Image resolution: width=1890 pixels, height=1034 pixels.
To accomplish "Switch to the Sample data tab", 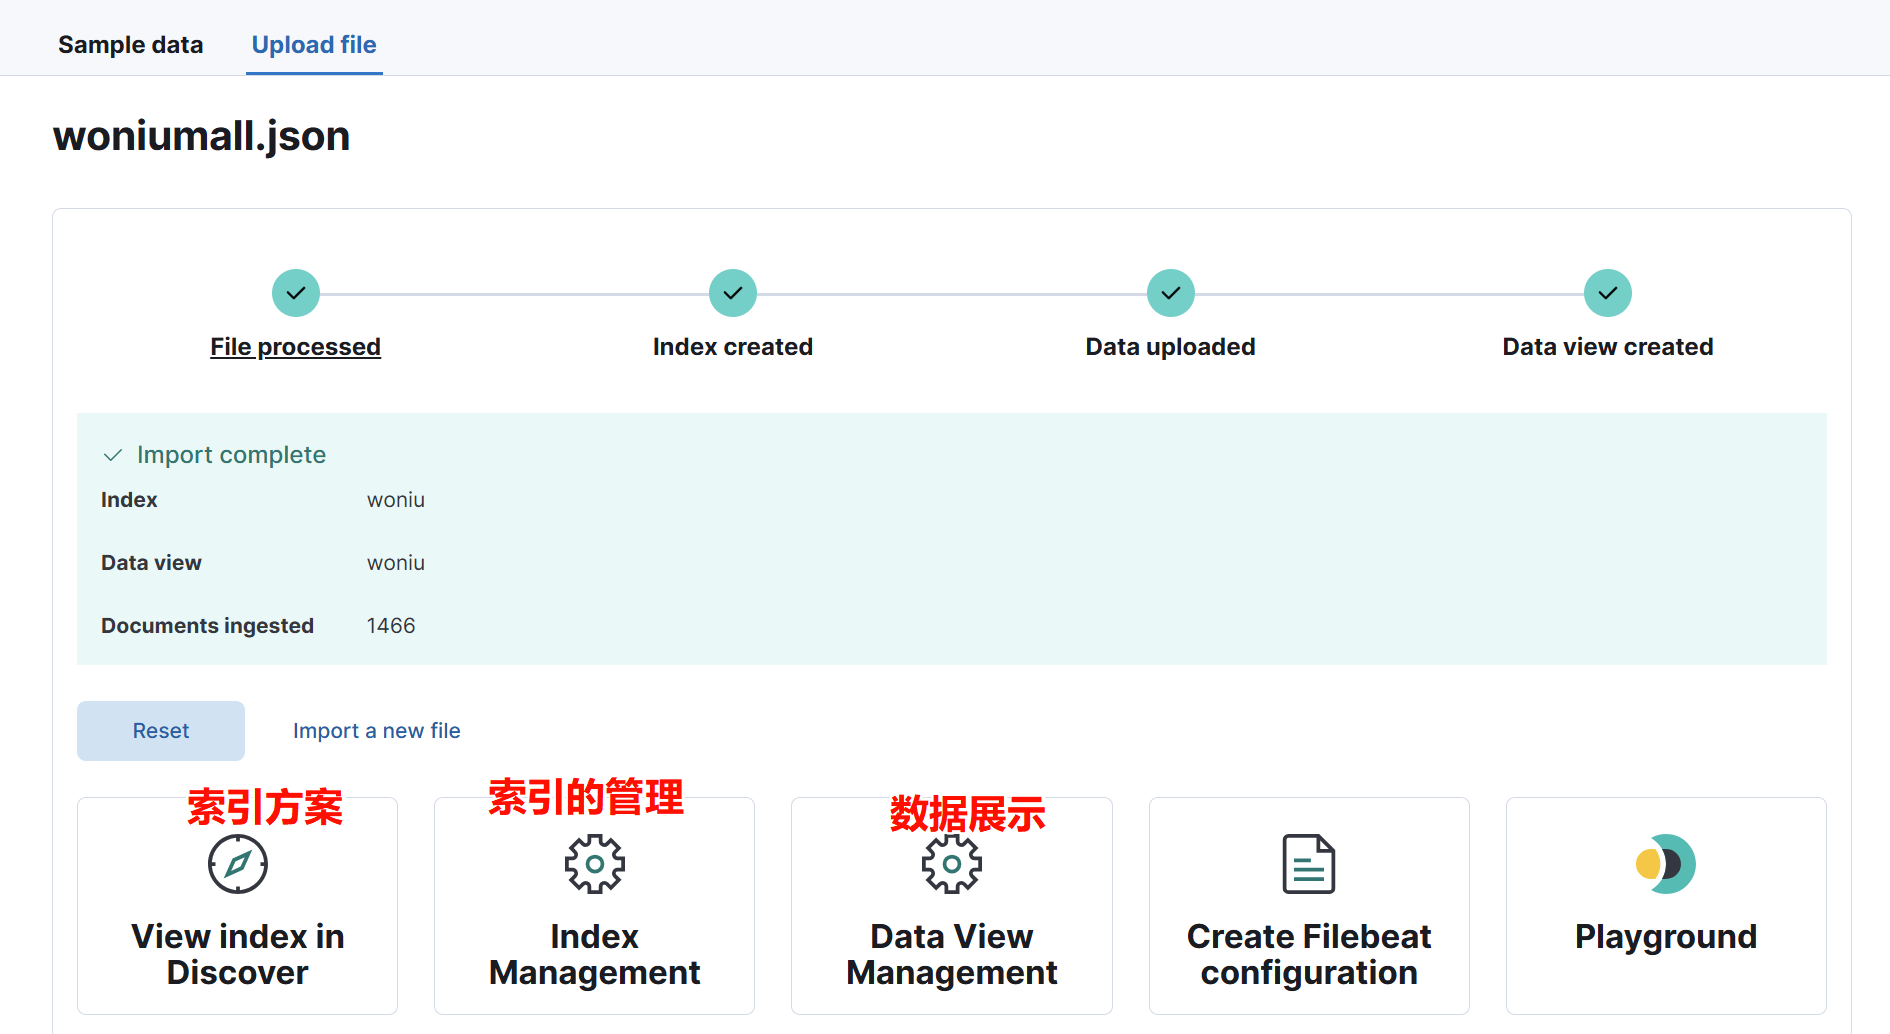I will click(x=130, y=45).
